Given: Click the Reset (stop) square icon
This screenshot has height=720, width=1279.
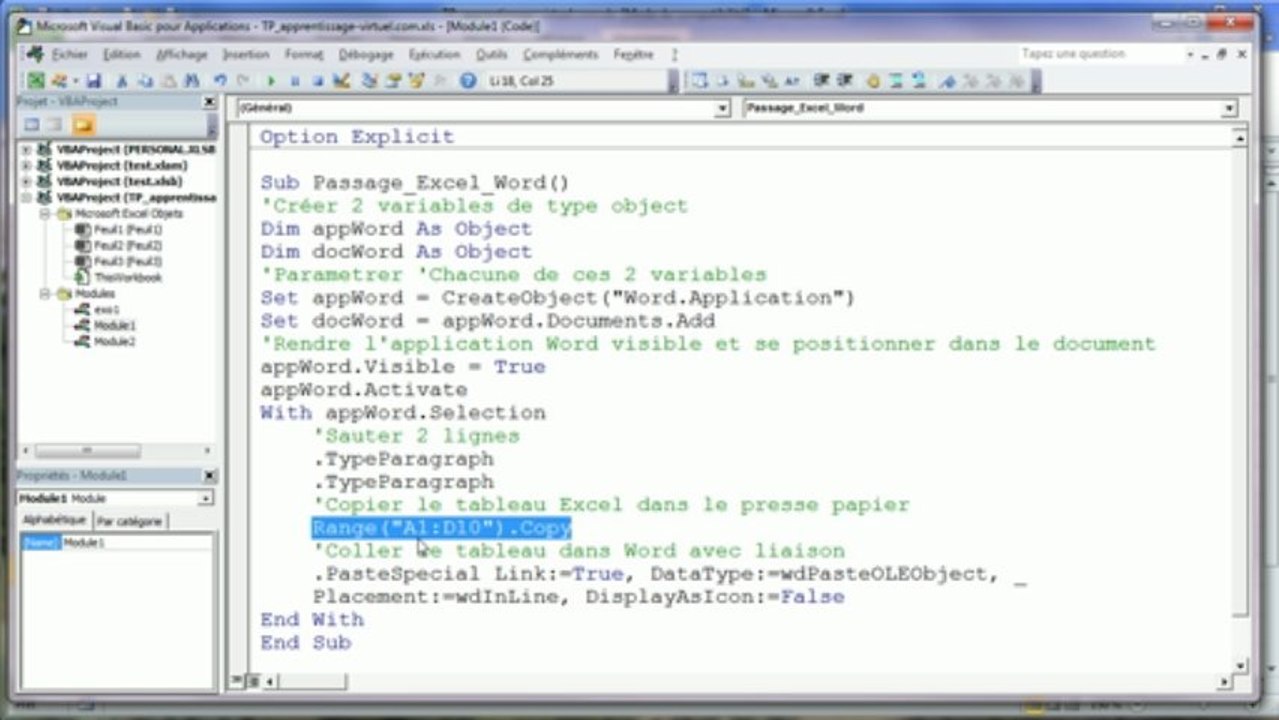Looking at the screenshot, I should (318, 81).
